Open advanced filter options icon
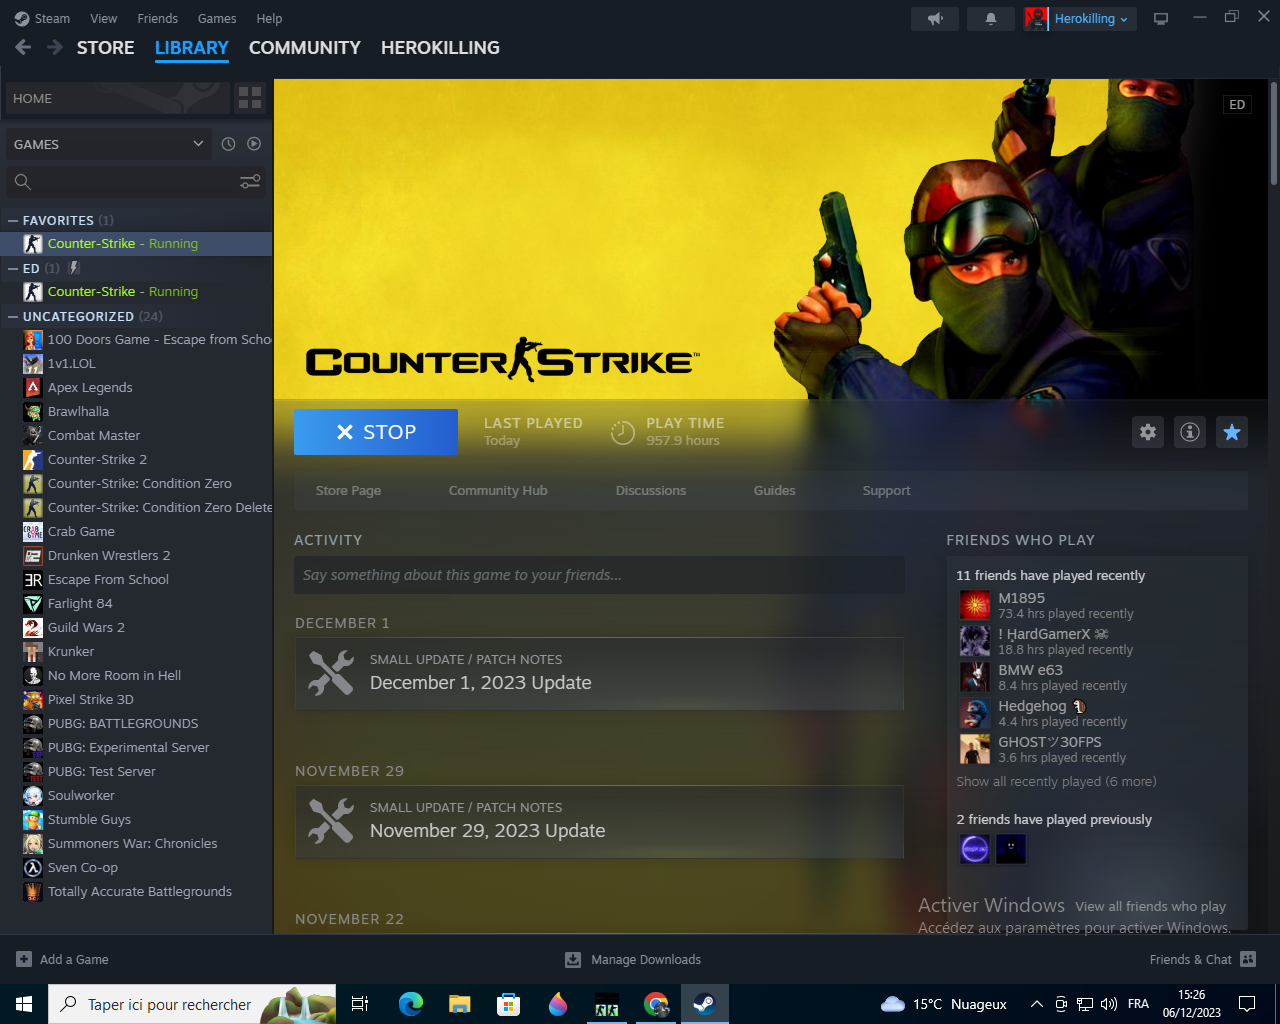This screenshot has width=1280, height=1024. coord(250,181)
